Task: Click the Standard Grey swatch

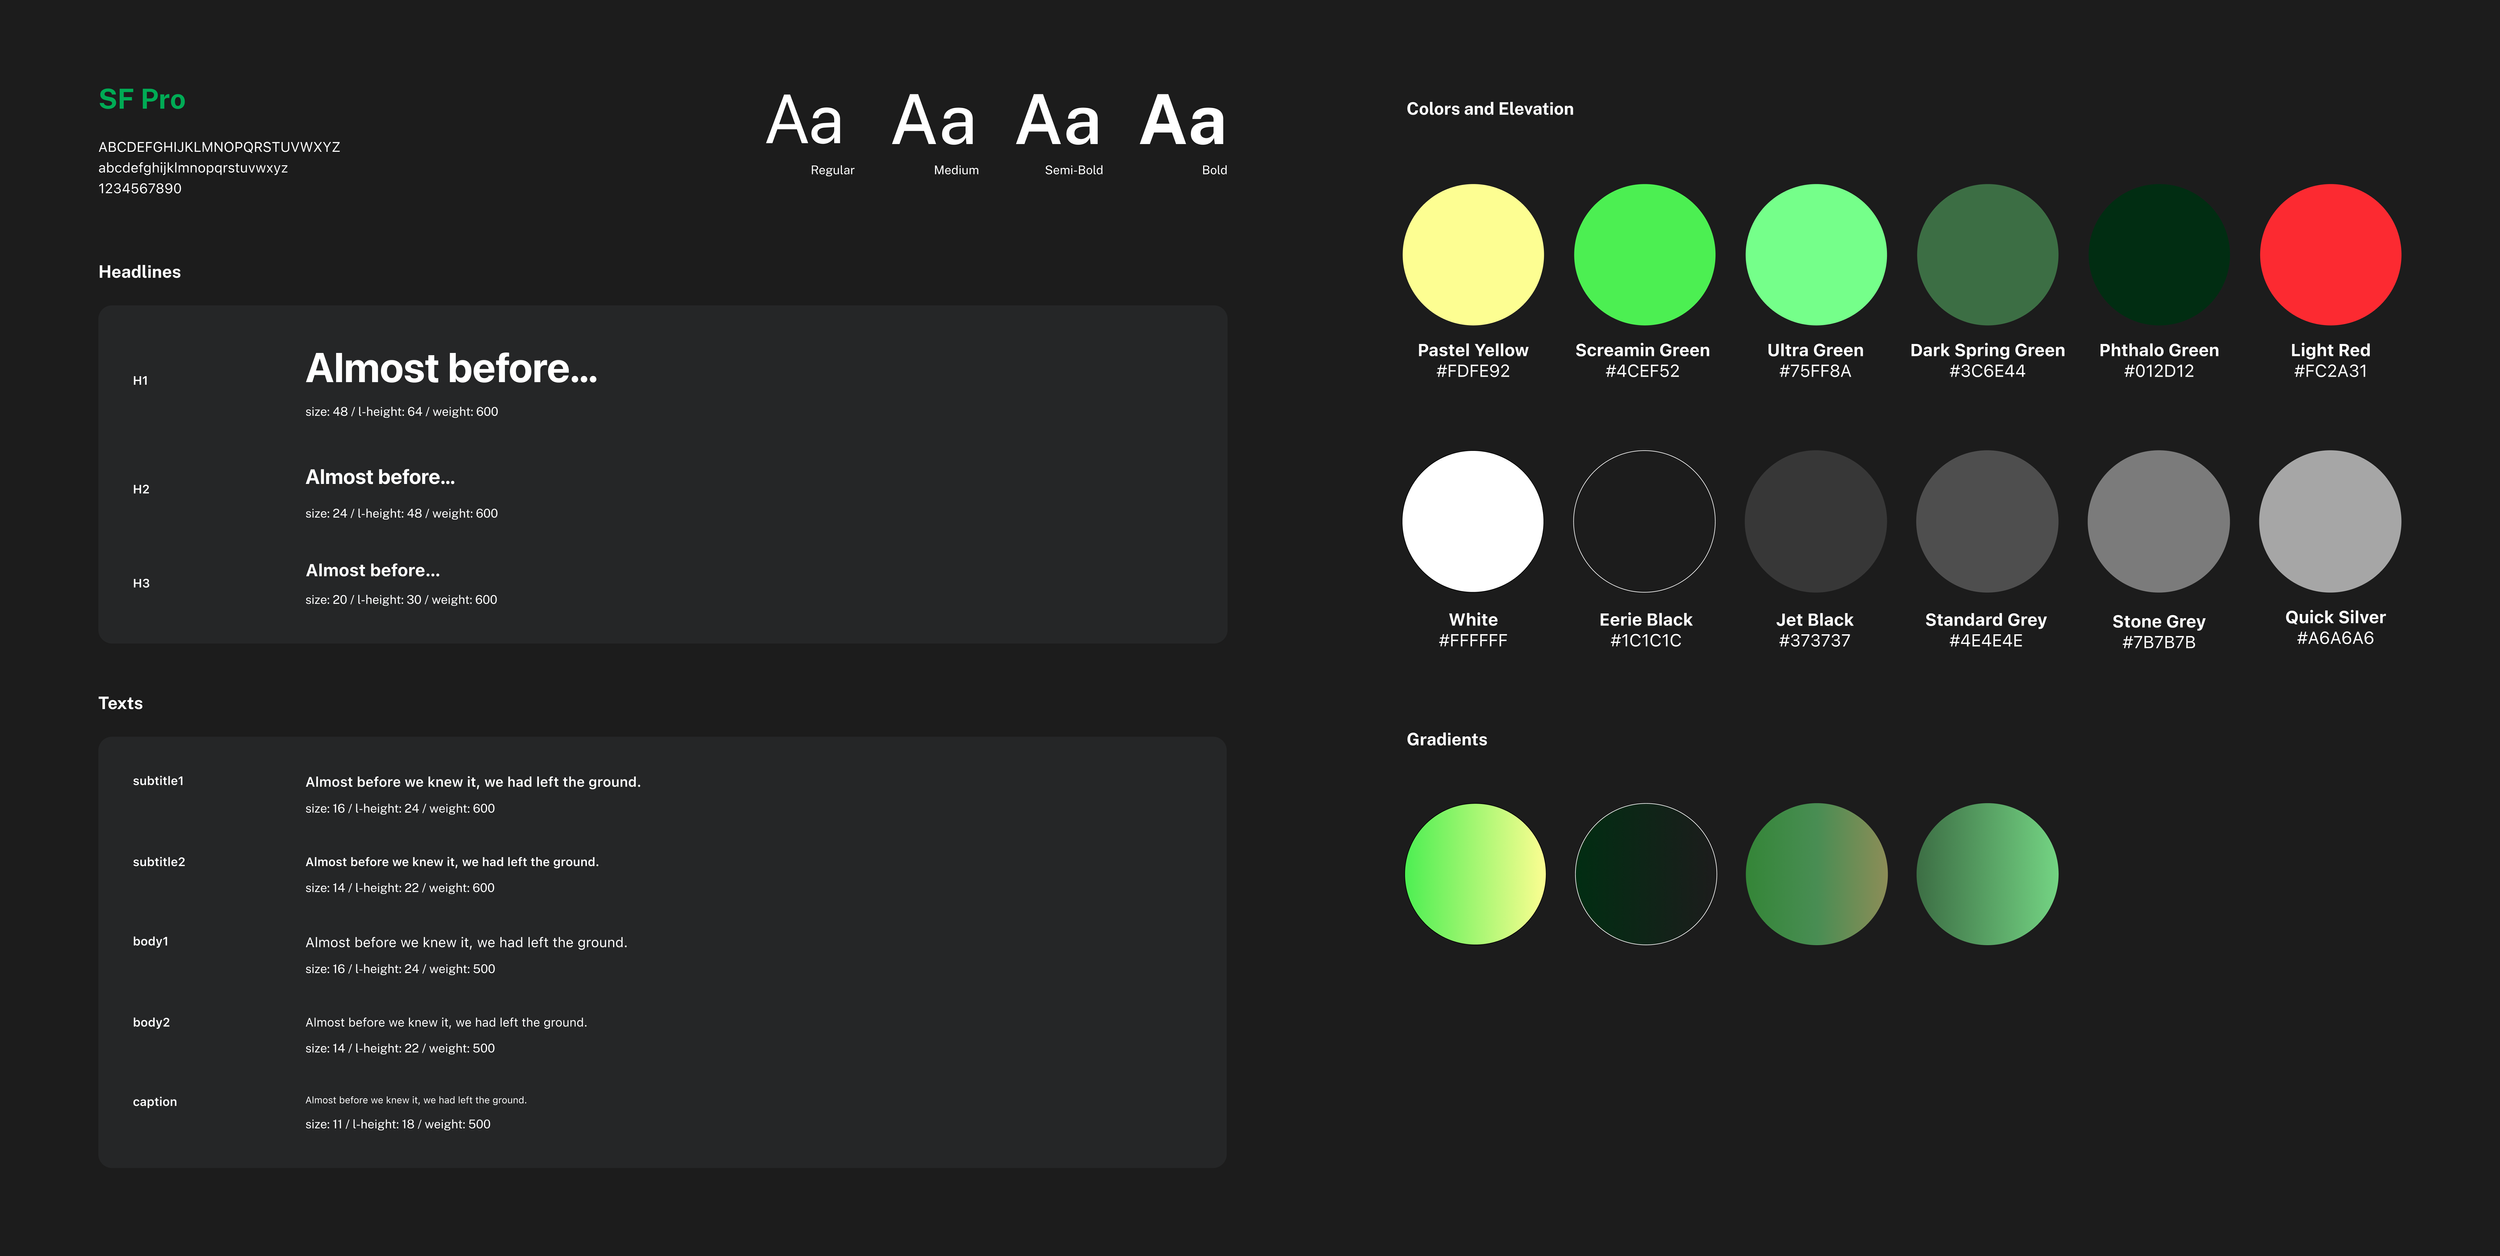Action: tap(1987, 521)
